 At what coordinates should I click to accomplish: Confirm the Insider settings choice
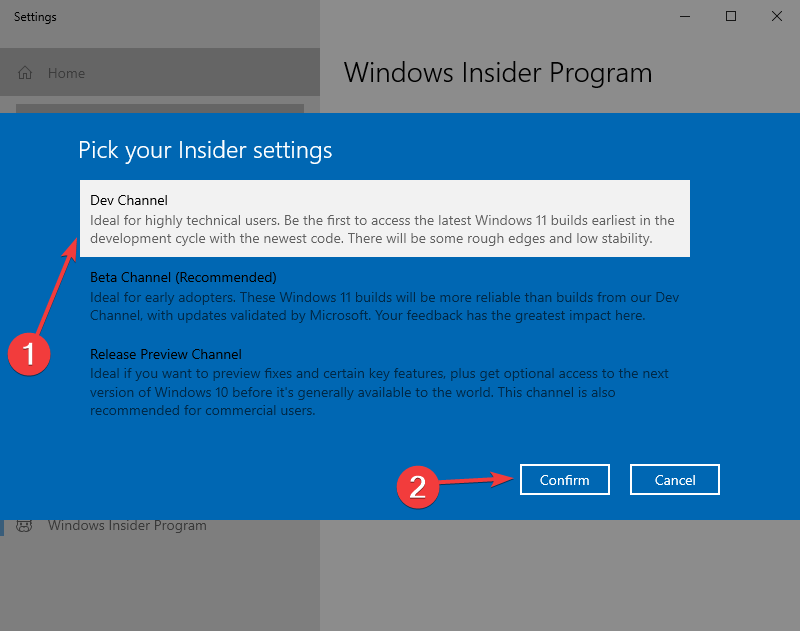pos(564,479)
